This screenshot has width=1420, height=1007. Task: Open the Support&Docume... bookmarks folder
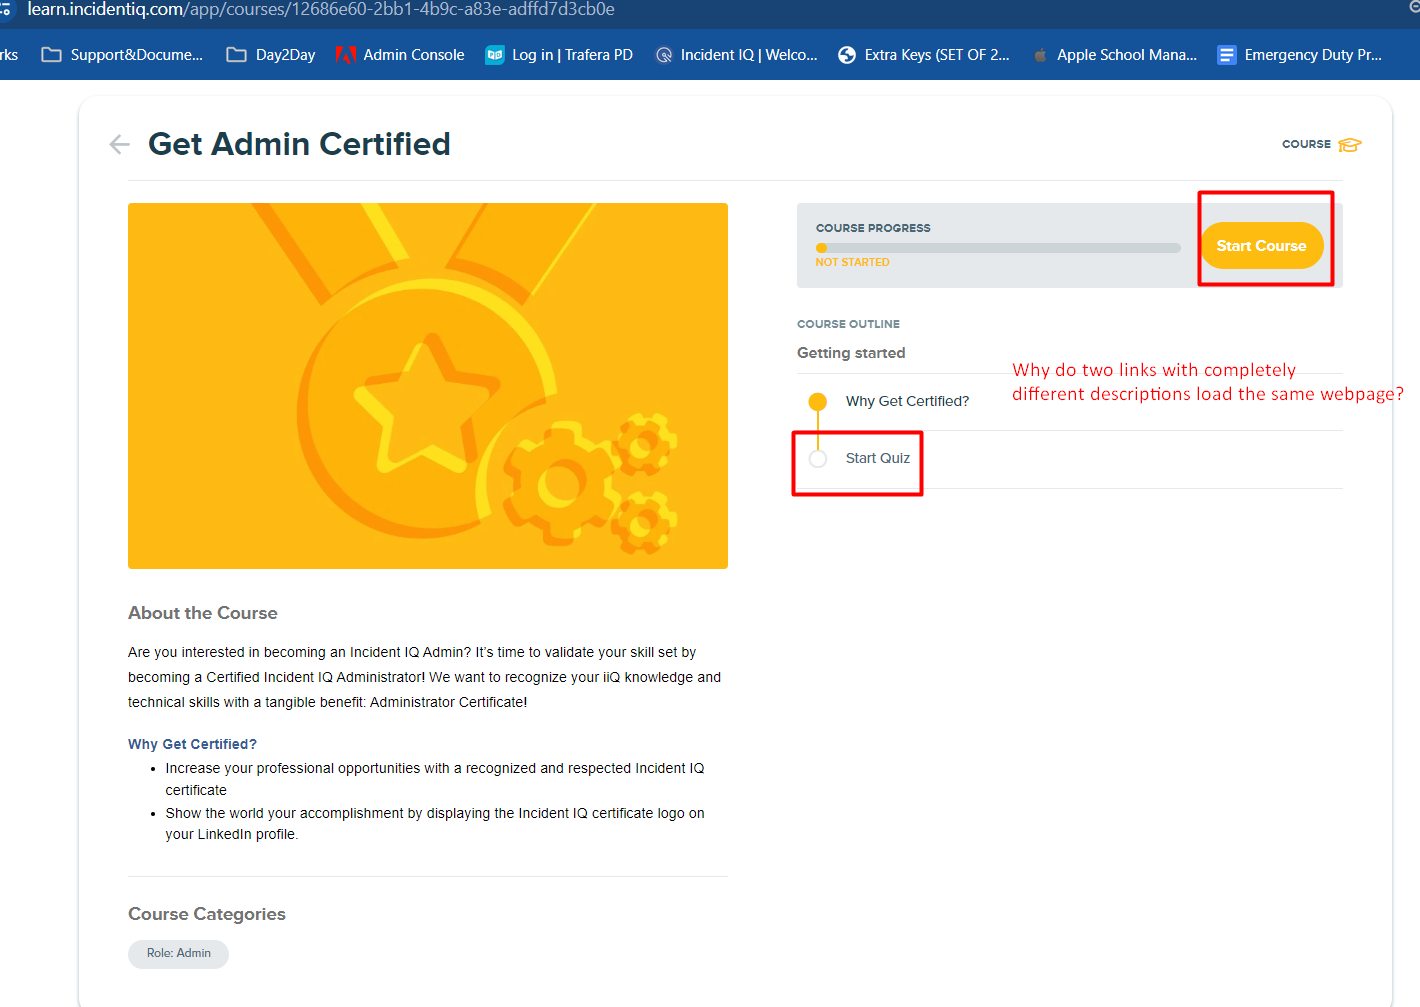tap(122, 55)
